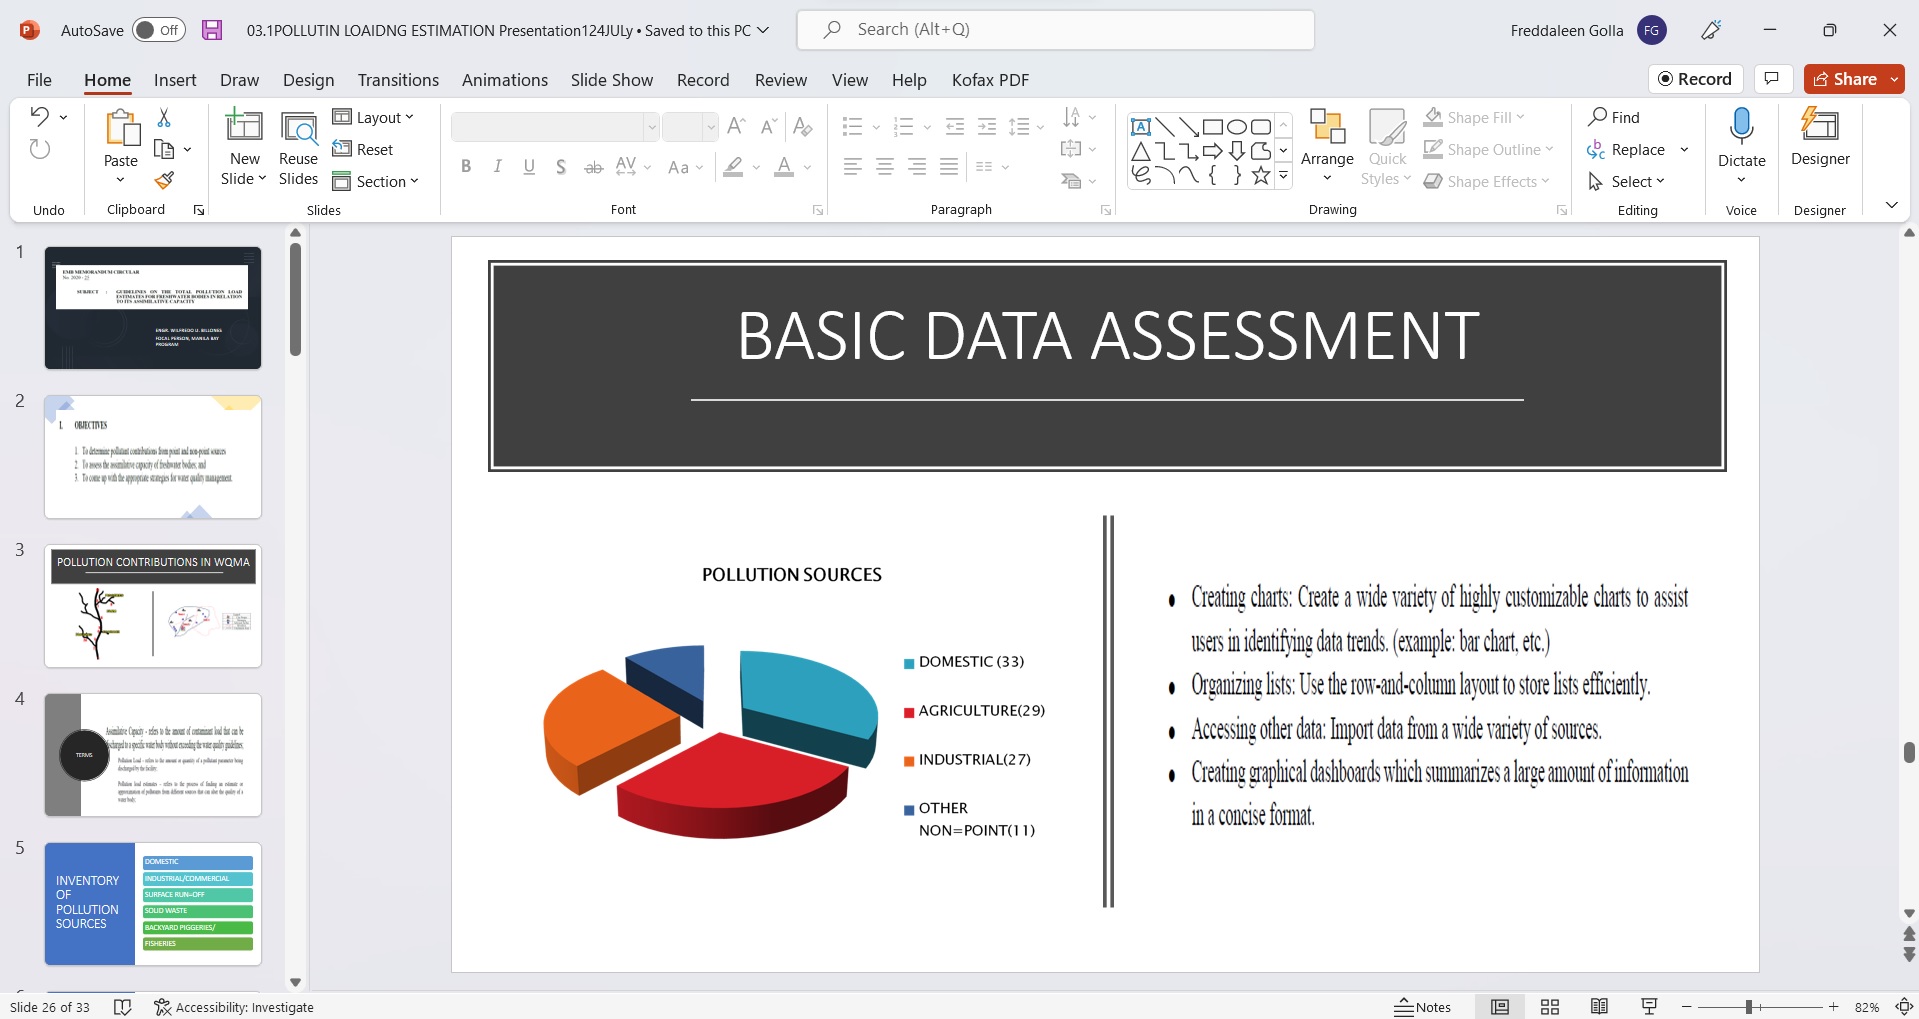Viewport: 1919px width, 1019px height.
Task: Toggle Normal view button
Action: click(x=1500, y=1007)
